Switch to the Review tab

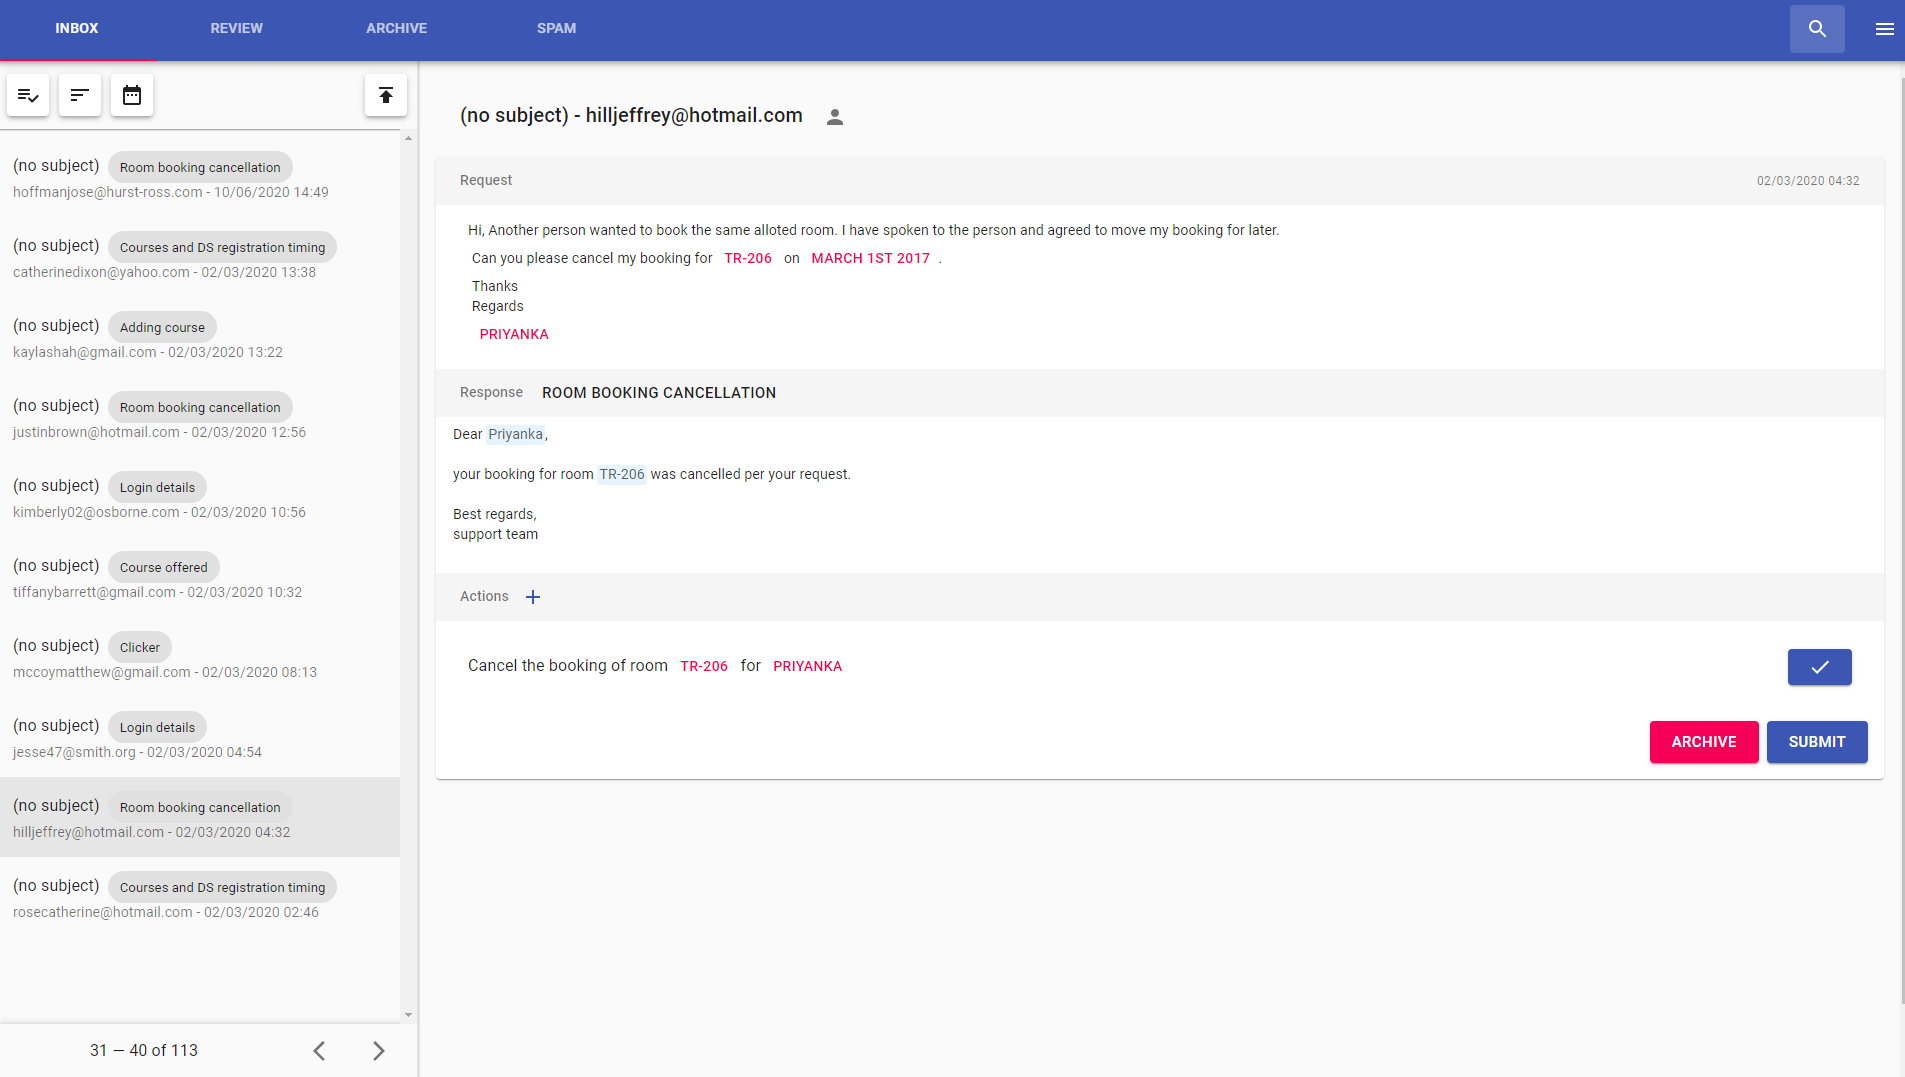(236, 29)
